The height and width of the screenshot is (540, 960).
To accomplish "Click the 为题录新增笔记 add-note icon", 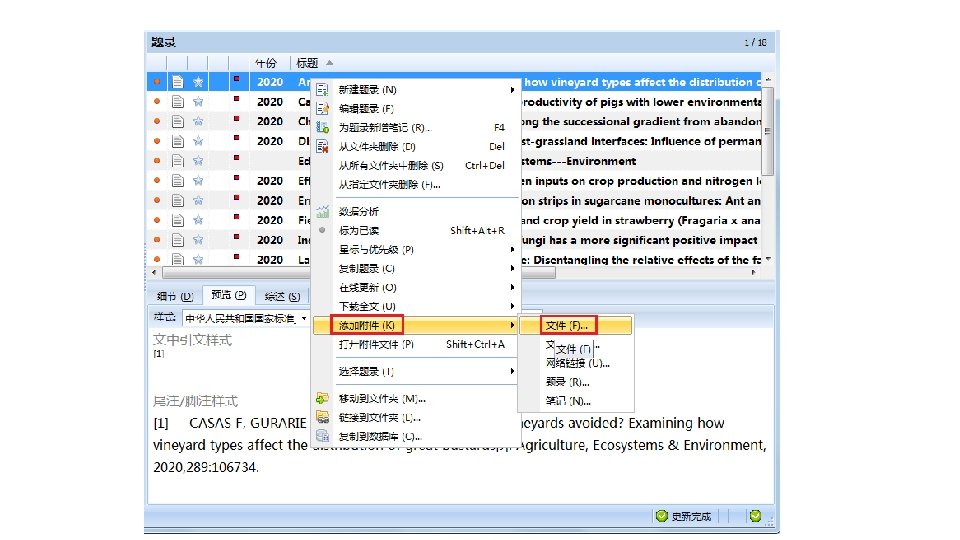I will pos(322,127).
